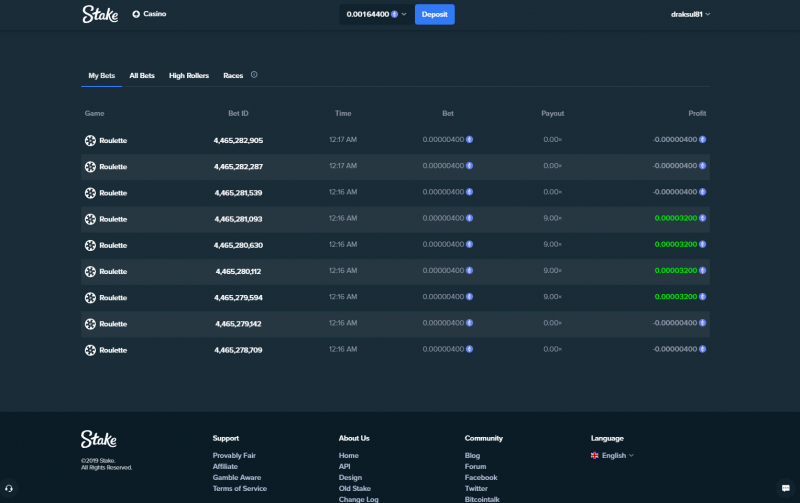Switch to the All Bets tab
Screen dimensions: 800x503
point(142,76)
